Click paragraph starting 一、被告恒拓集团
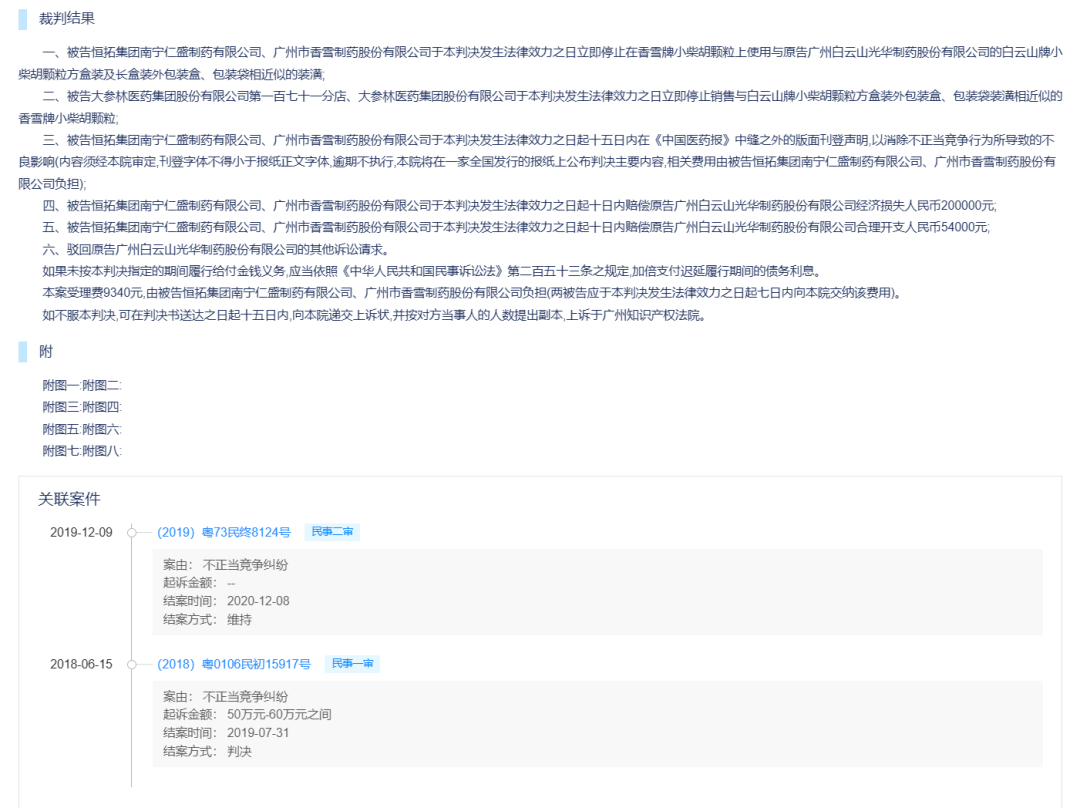The width and height of the screenshot is (1080, 808). [x=540, y=63]
